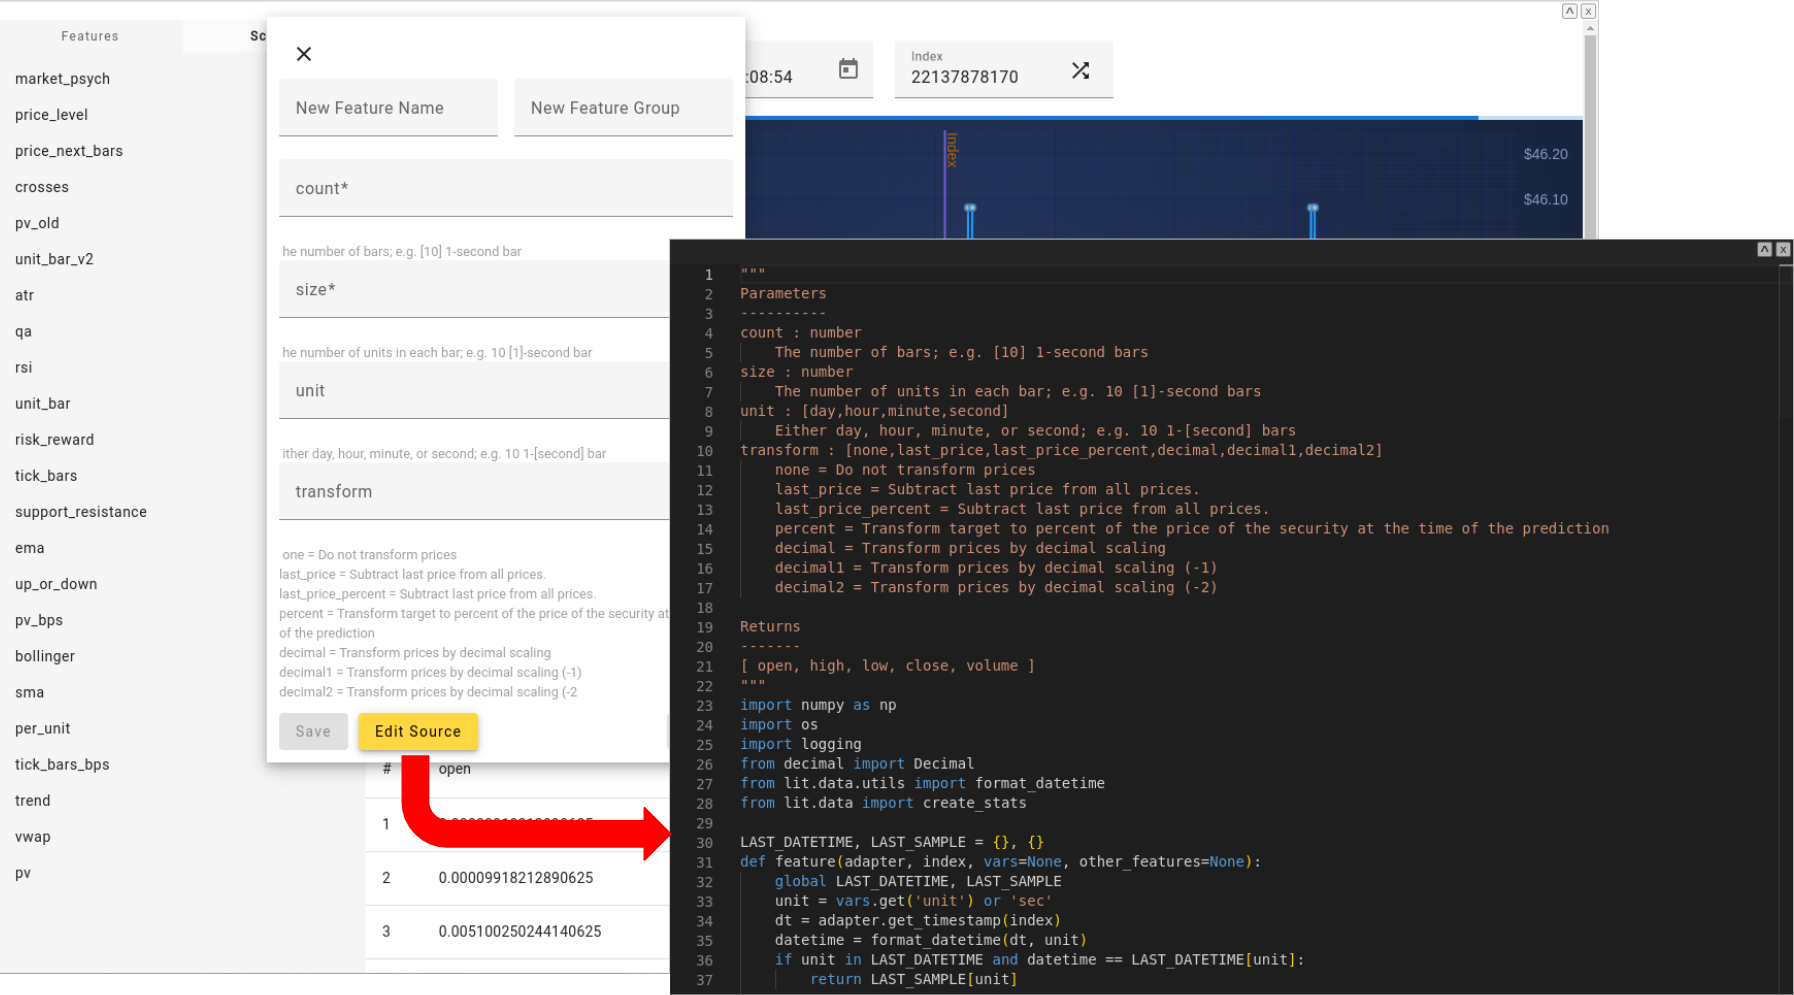The width and height of the screenshot is (1794, 995).
Task: Click the Save button
Action: [313, 731]
